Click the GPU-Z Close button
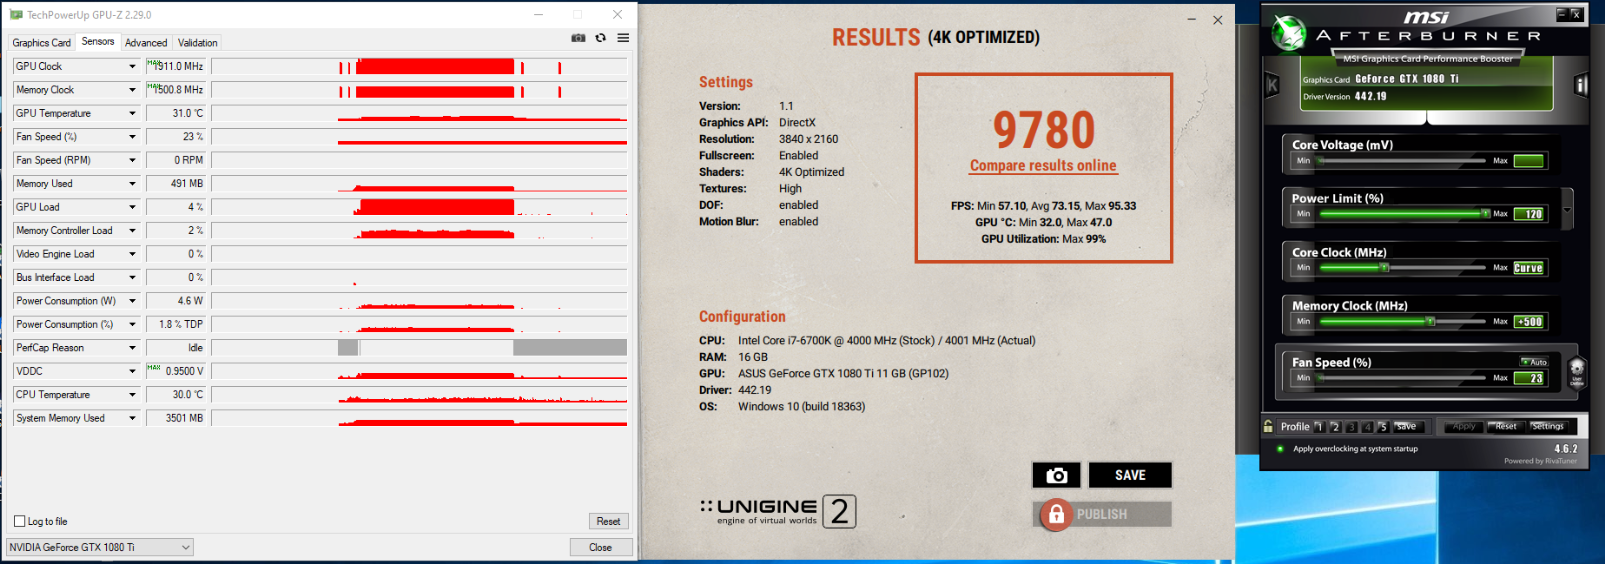This screenshot has height=564, width=1605. [600, 547]
